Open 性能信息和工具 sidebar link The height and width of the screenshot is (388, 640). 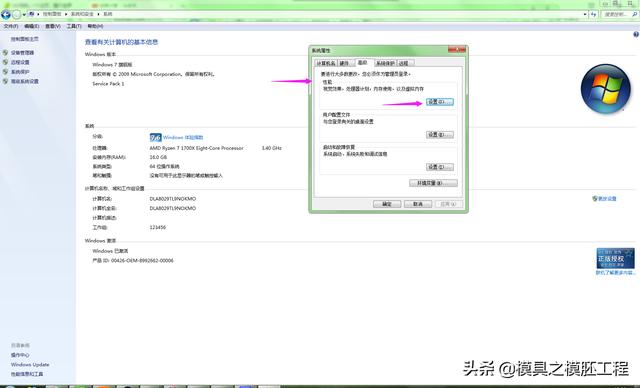tap(27, 374)
